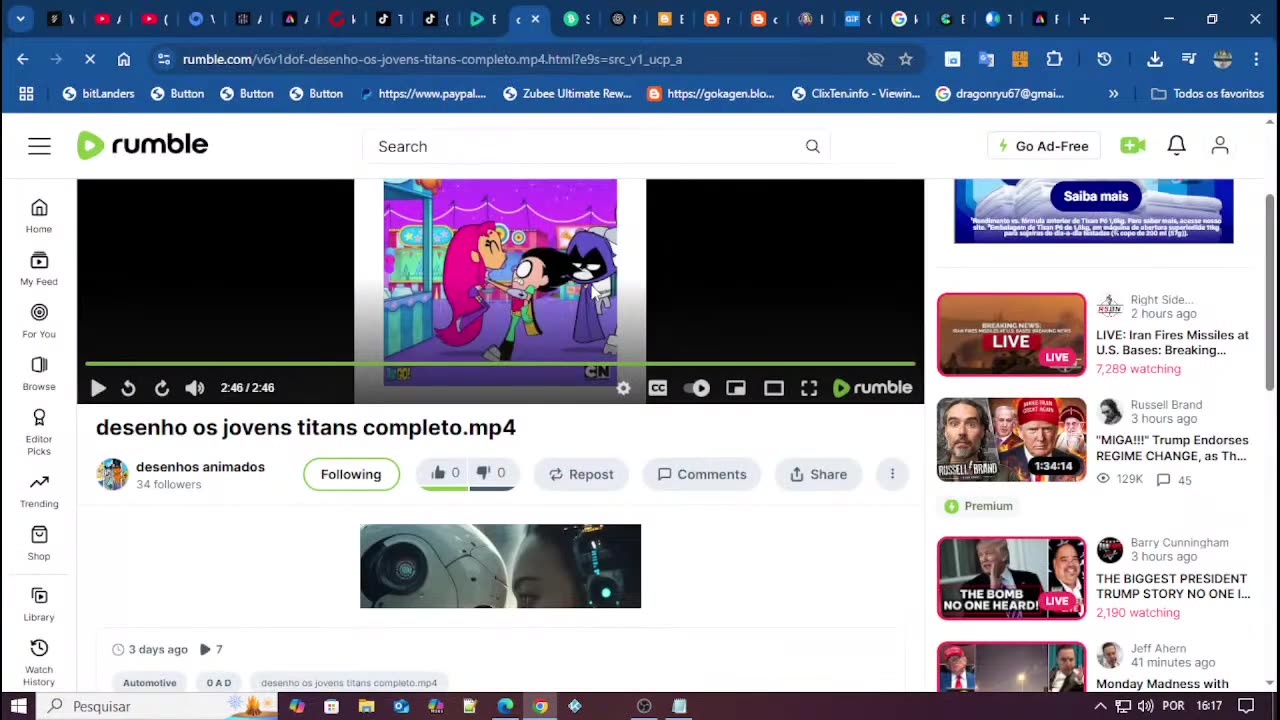The height and width of the screenshot is (720, 1280).
Task: Click the search magnifier icon
Action: click(x=812, y=146)
